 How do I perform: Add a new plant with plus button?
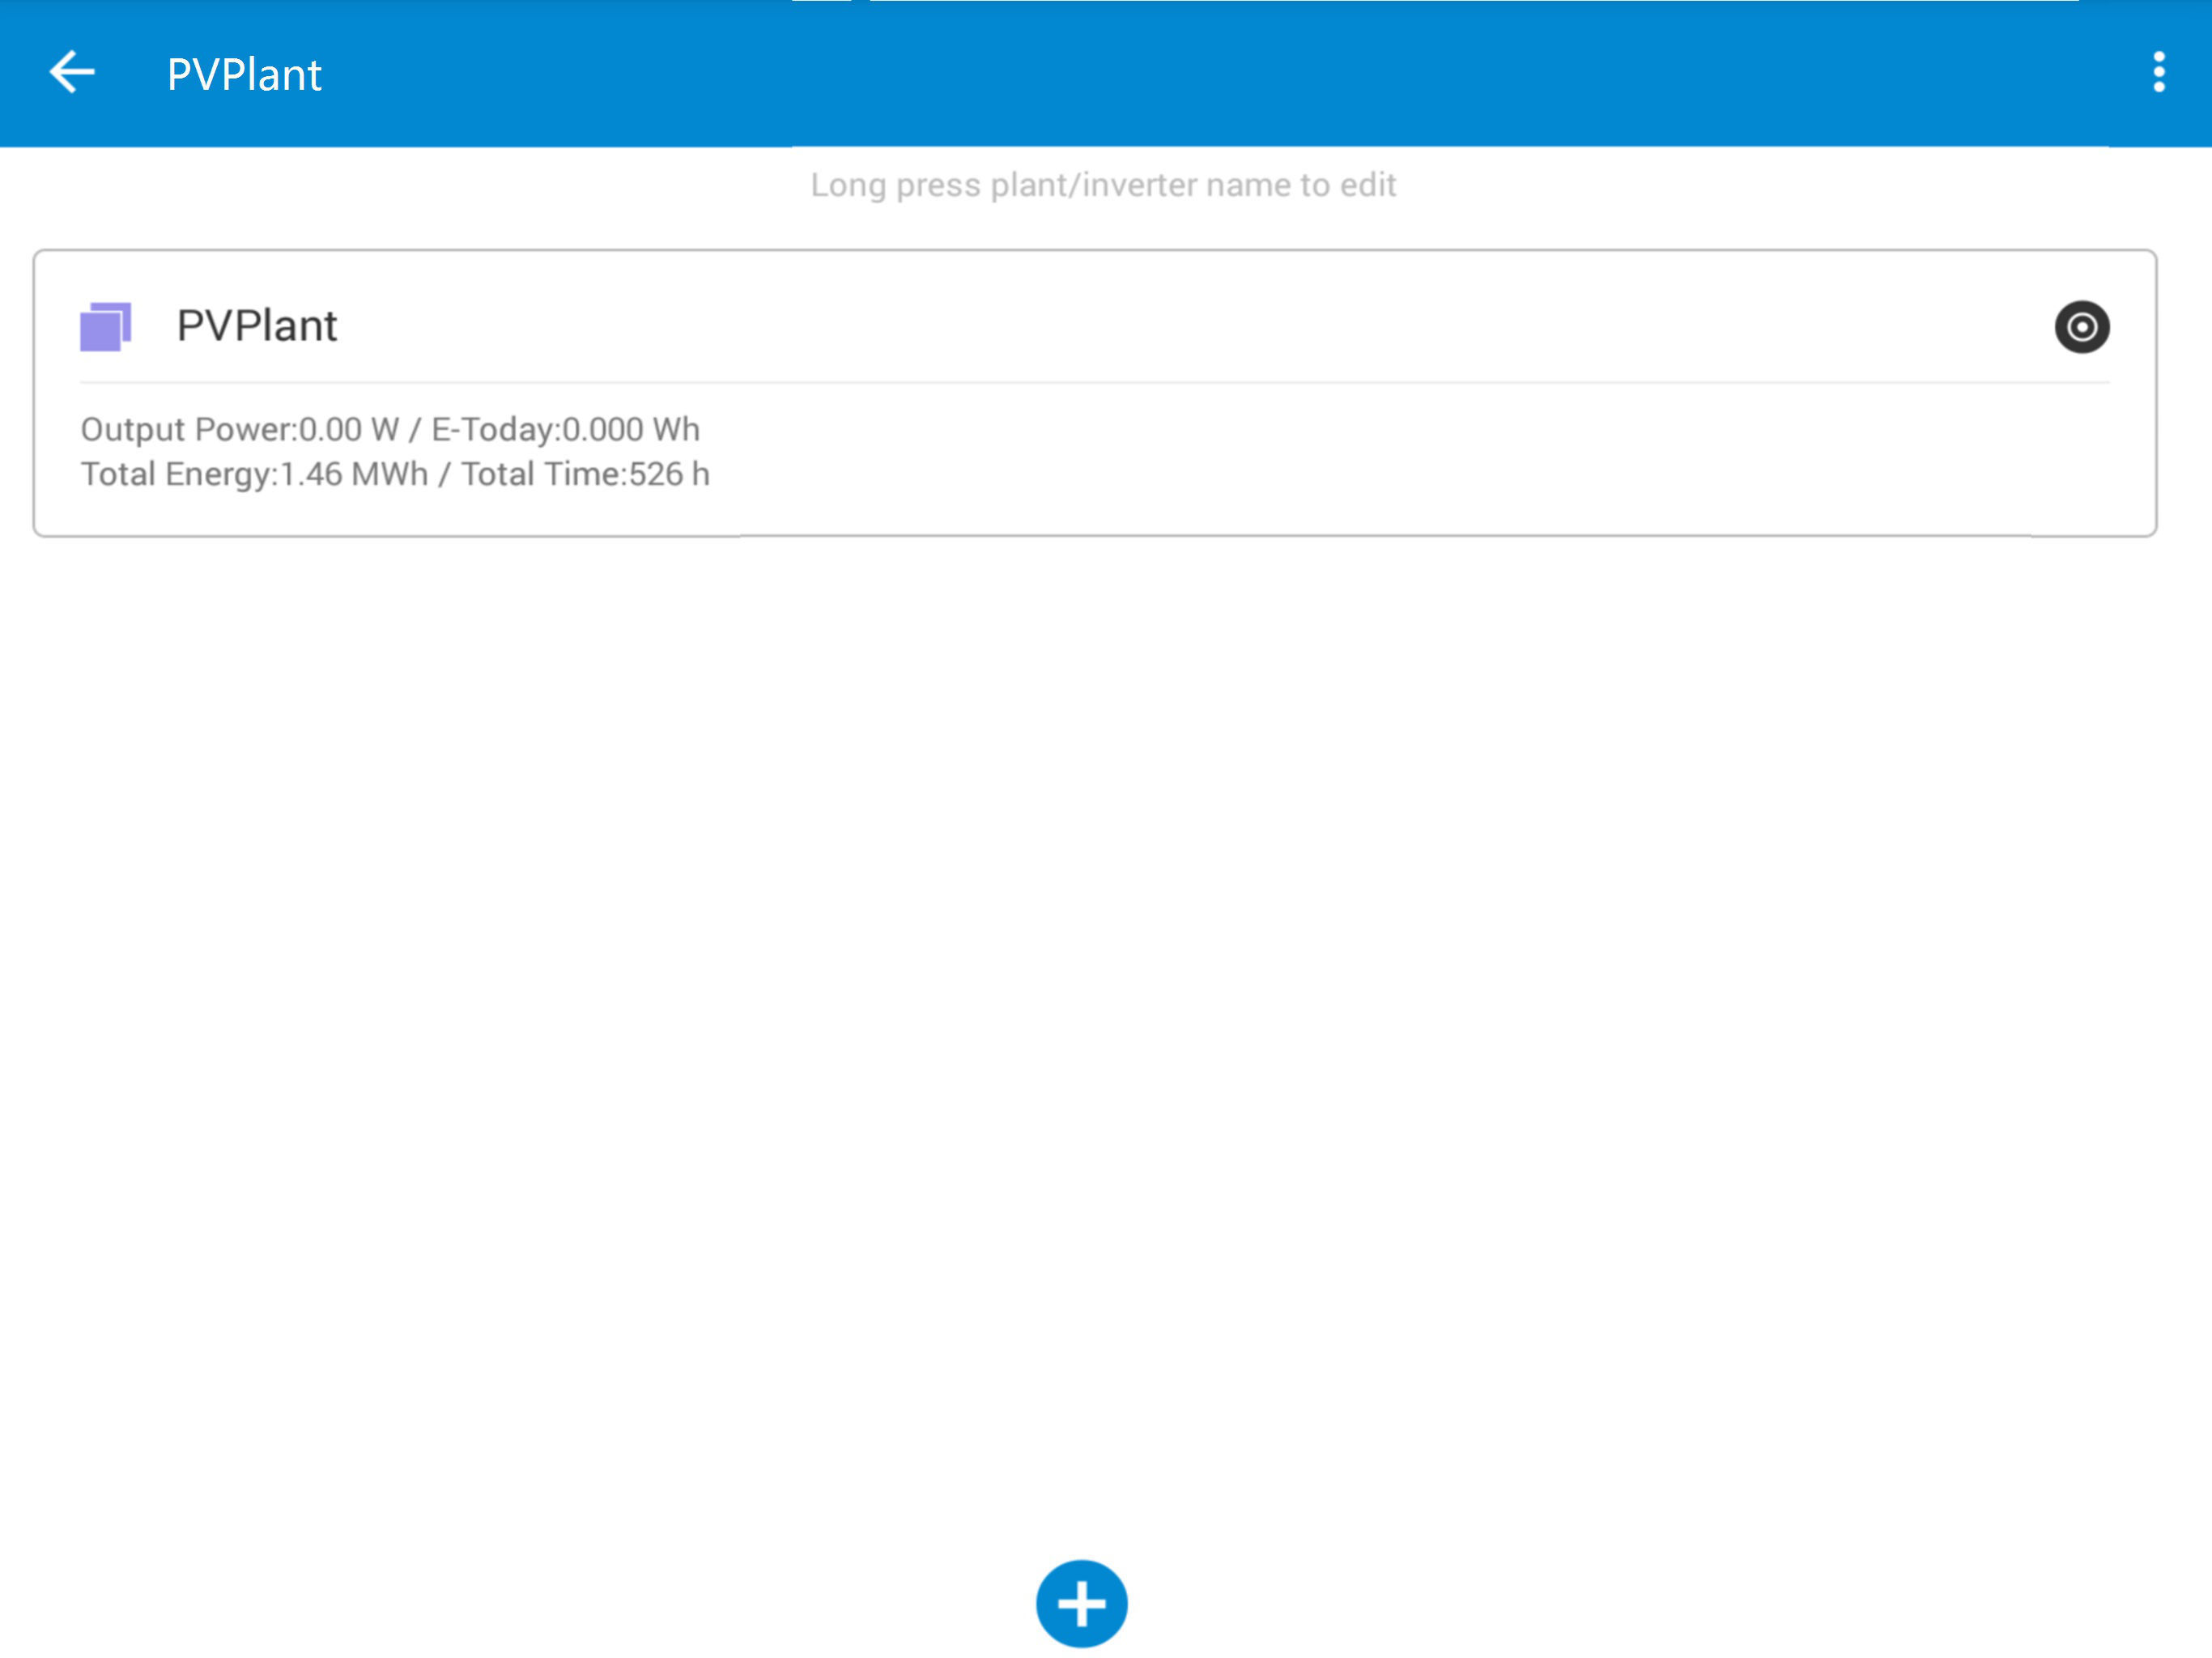(x=1081, y=1603)
